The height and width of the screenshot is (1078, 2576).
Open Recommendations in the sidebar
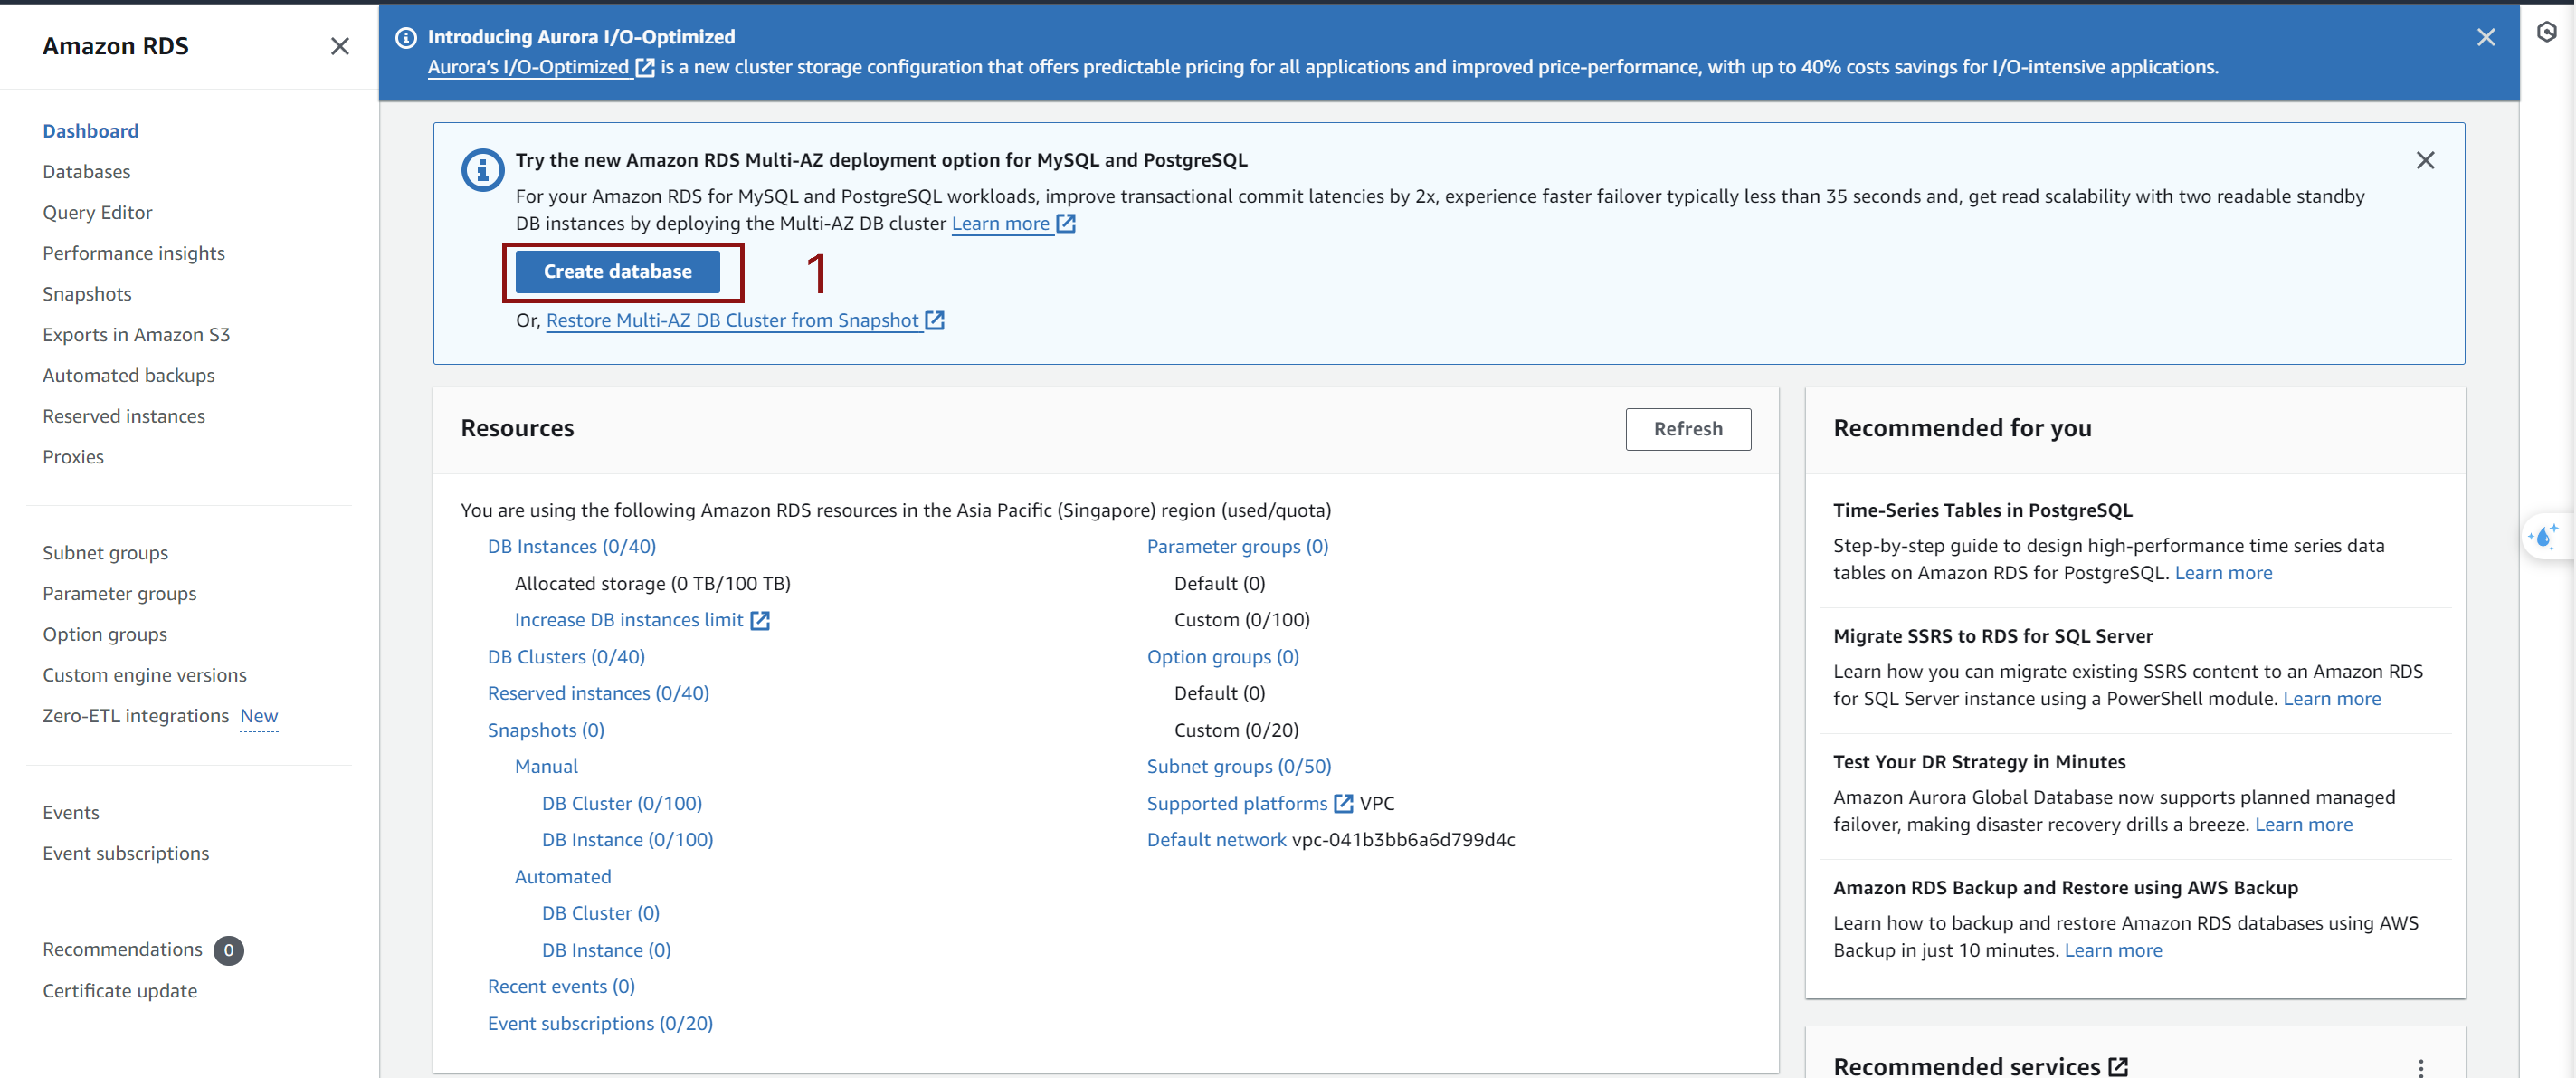coord(122,950)
